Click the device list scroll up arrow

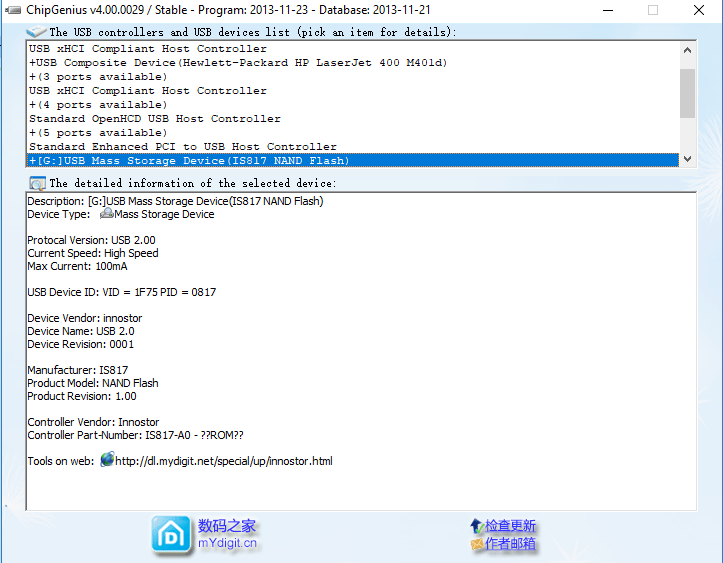point(687,50)
